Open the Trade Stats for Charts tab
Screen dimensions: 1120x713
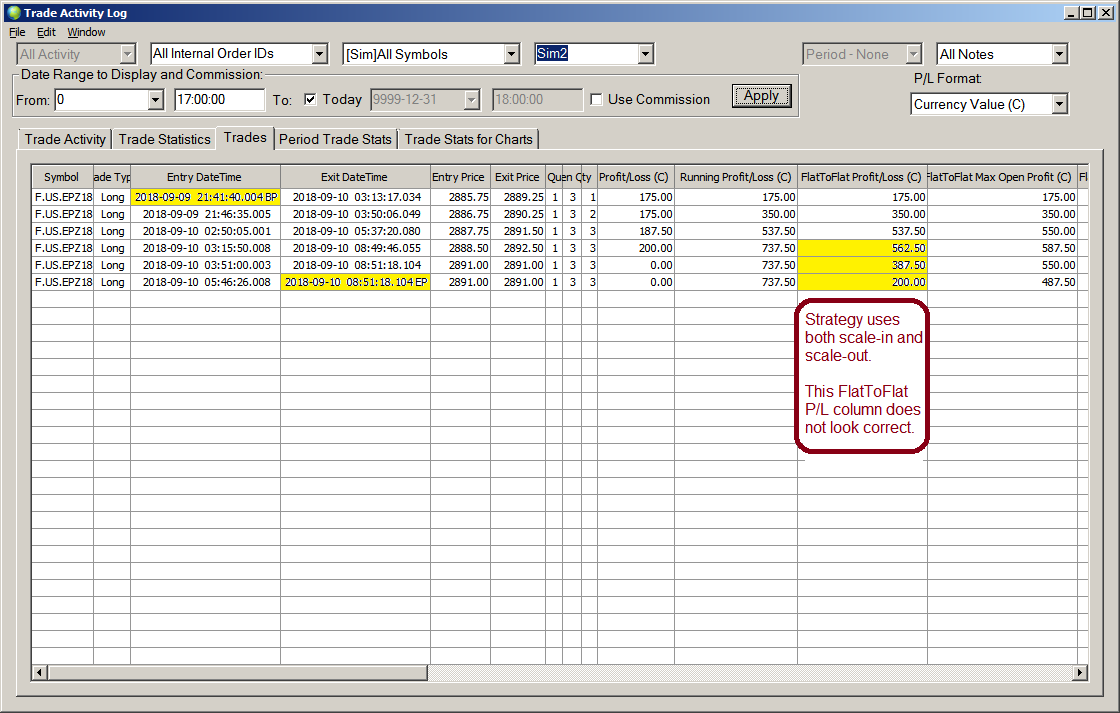tap(469, 139)
